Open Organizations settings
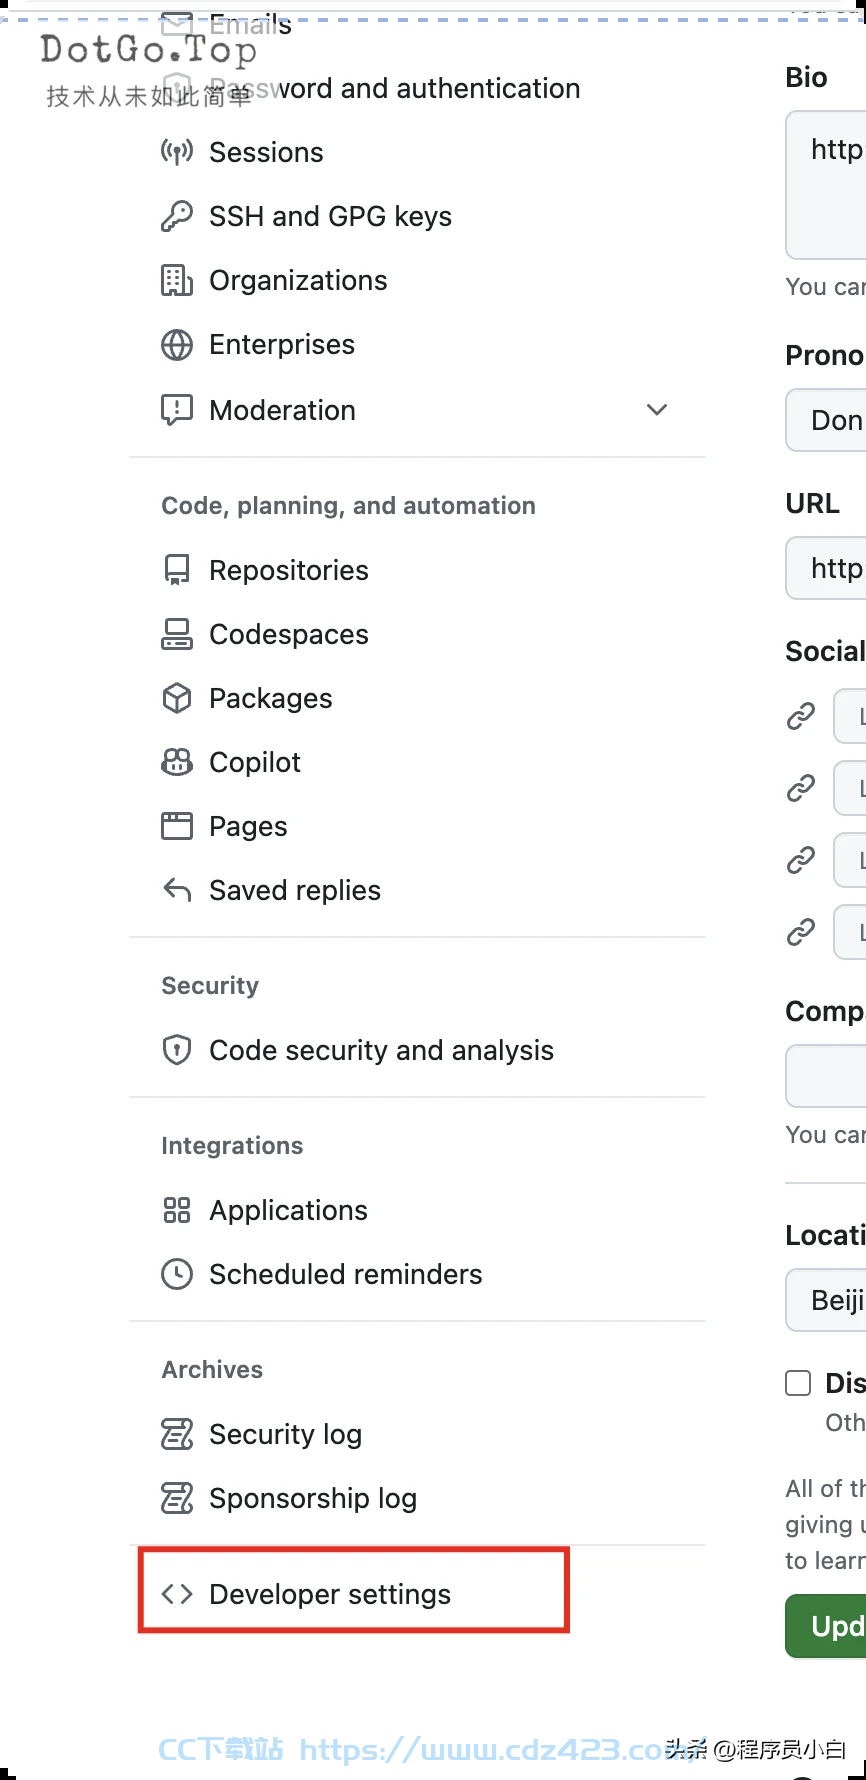This screenshot has width=866, height=1780. tap(298, 280)
